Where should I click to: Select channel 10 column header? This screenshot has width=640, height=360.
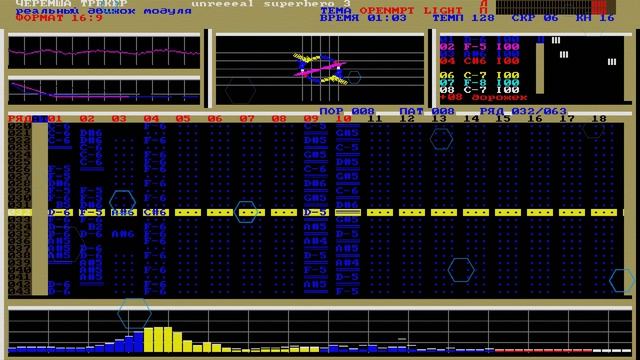(343, 119)
